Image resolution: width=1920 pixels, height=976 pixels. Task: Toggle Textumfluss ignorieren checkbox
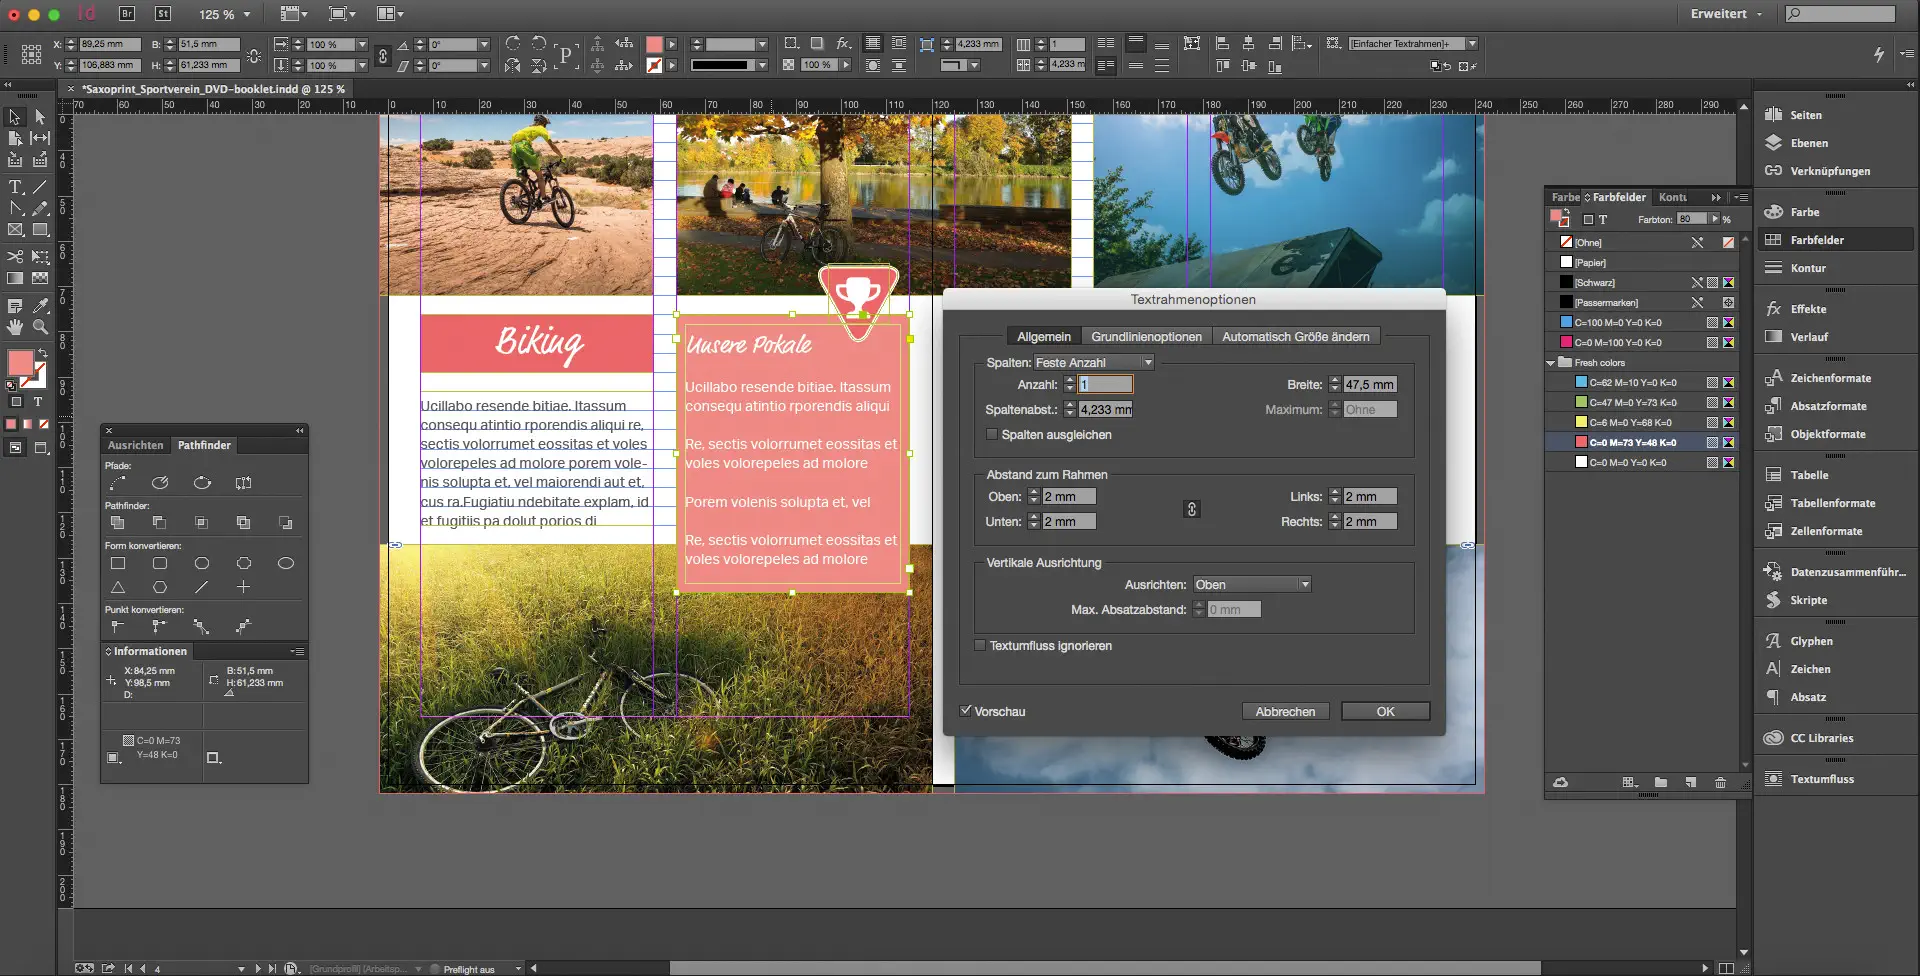pyautogui.click(x=980, y=646)
